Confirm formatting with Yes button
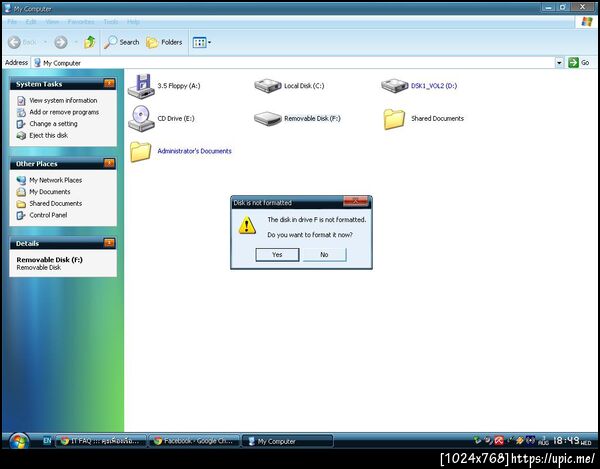This screenshot has height=469, width=600. click(x=277, y=255)
